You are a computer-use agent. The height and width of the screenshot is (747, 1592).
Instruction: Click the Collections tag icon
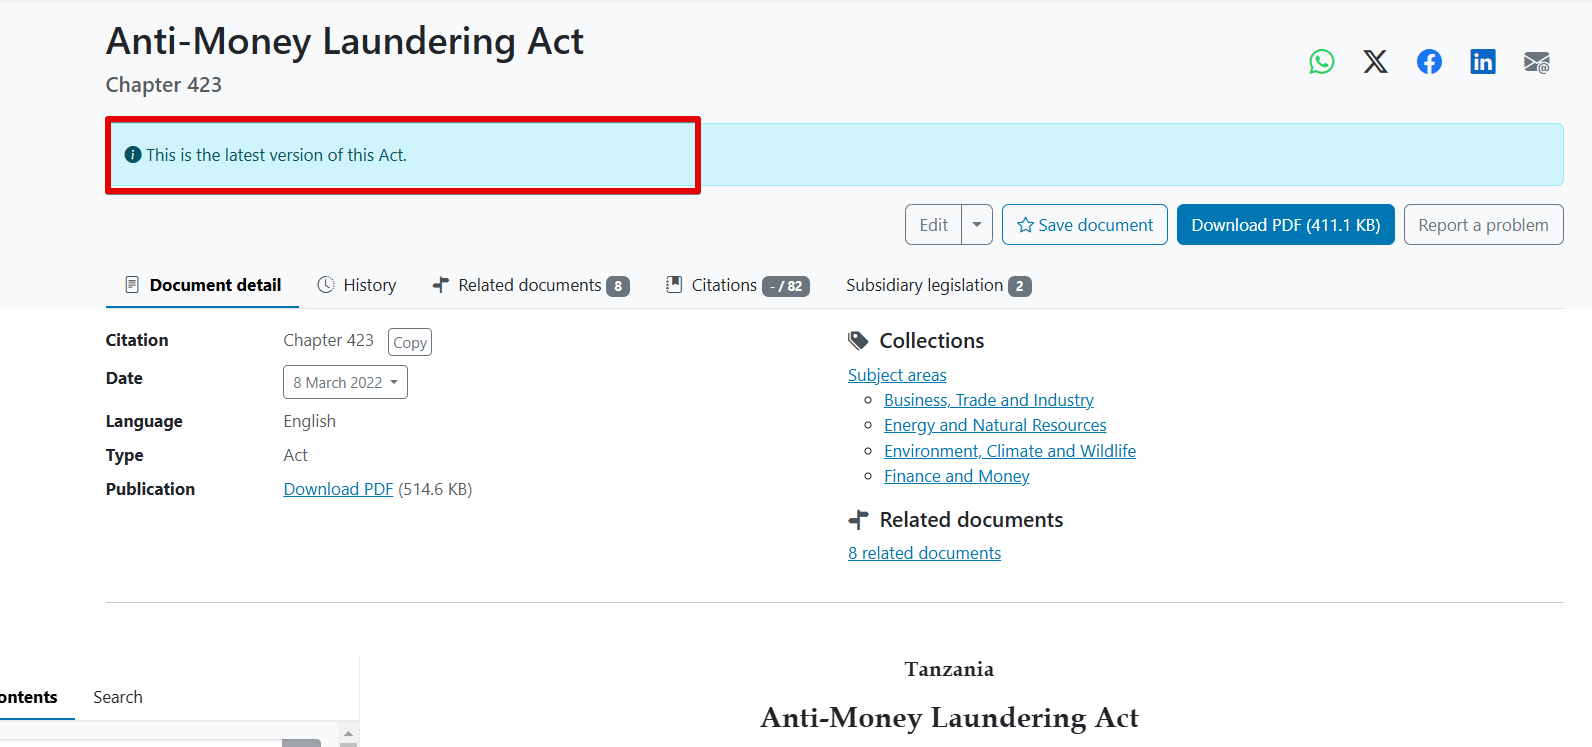click(858, 341)
